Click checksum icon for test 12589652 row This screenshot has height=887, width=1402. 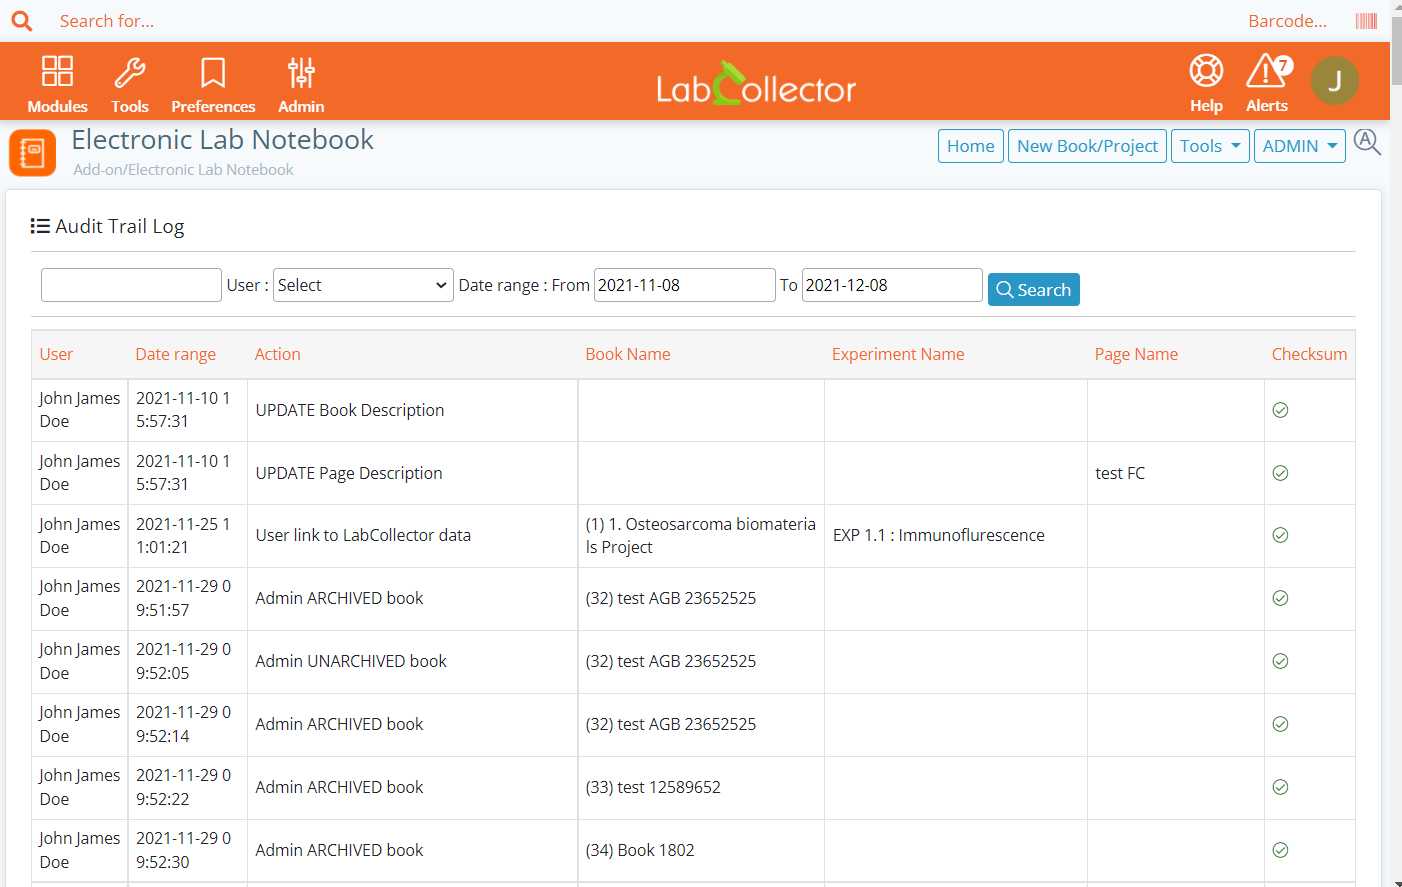pyautogui.click(x=1280, y=787)
